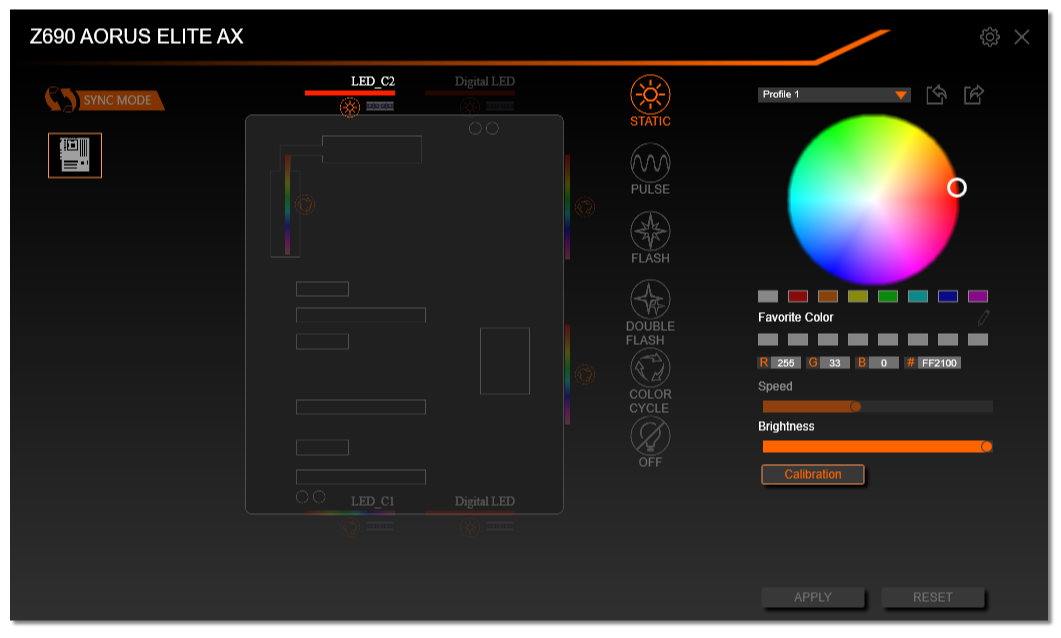Choose the purple preset color swatch

tap(978, 296)
